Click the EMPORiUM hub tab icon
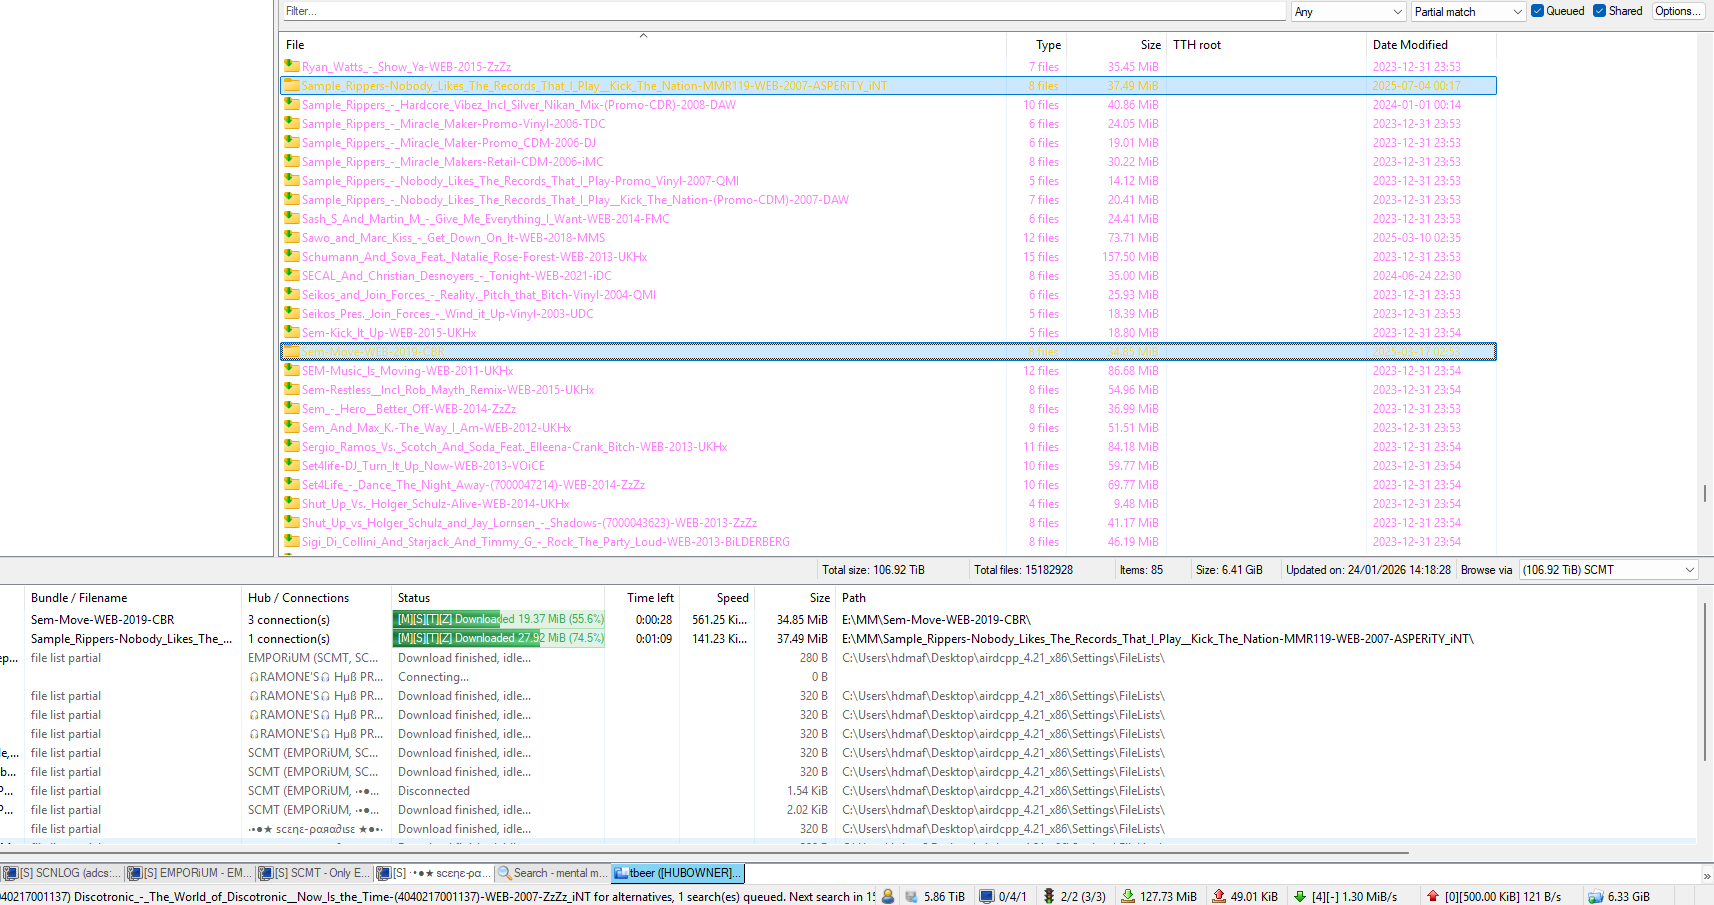 137,873
